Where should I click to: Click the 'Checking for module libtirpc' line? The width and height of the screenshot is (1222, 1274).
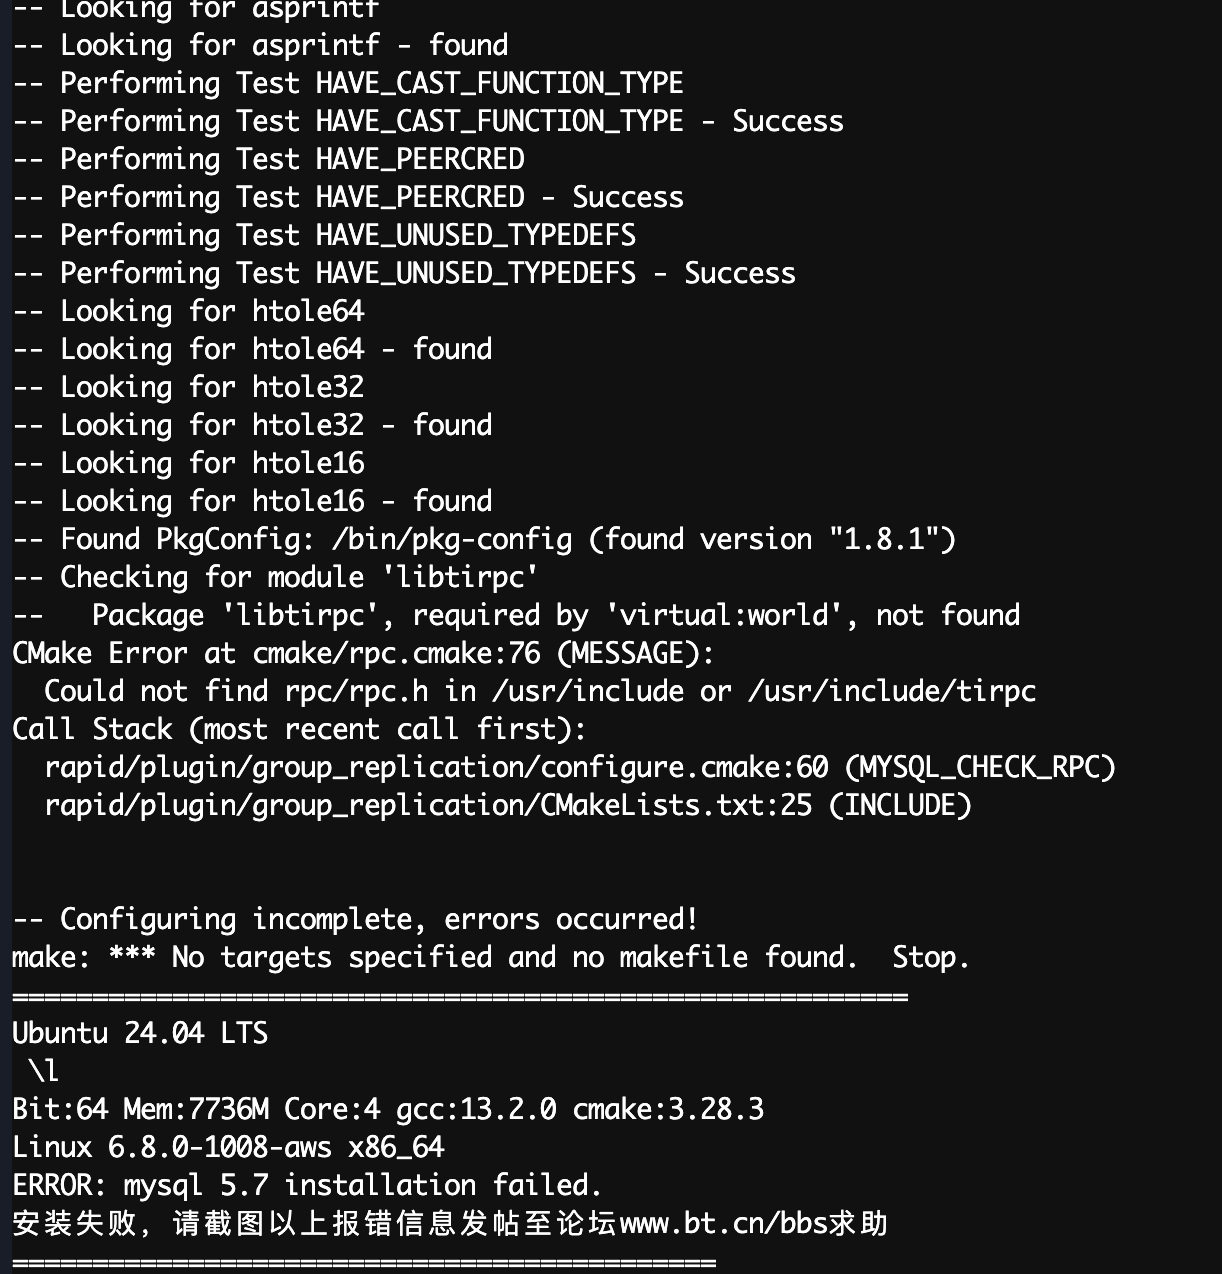(276, 577)
